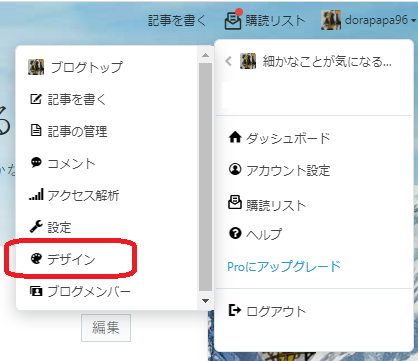Click the blog avatar beside ブログトップ
This screenshot has height=361, width=418.
(36, 67)
